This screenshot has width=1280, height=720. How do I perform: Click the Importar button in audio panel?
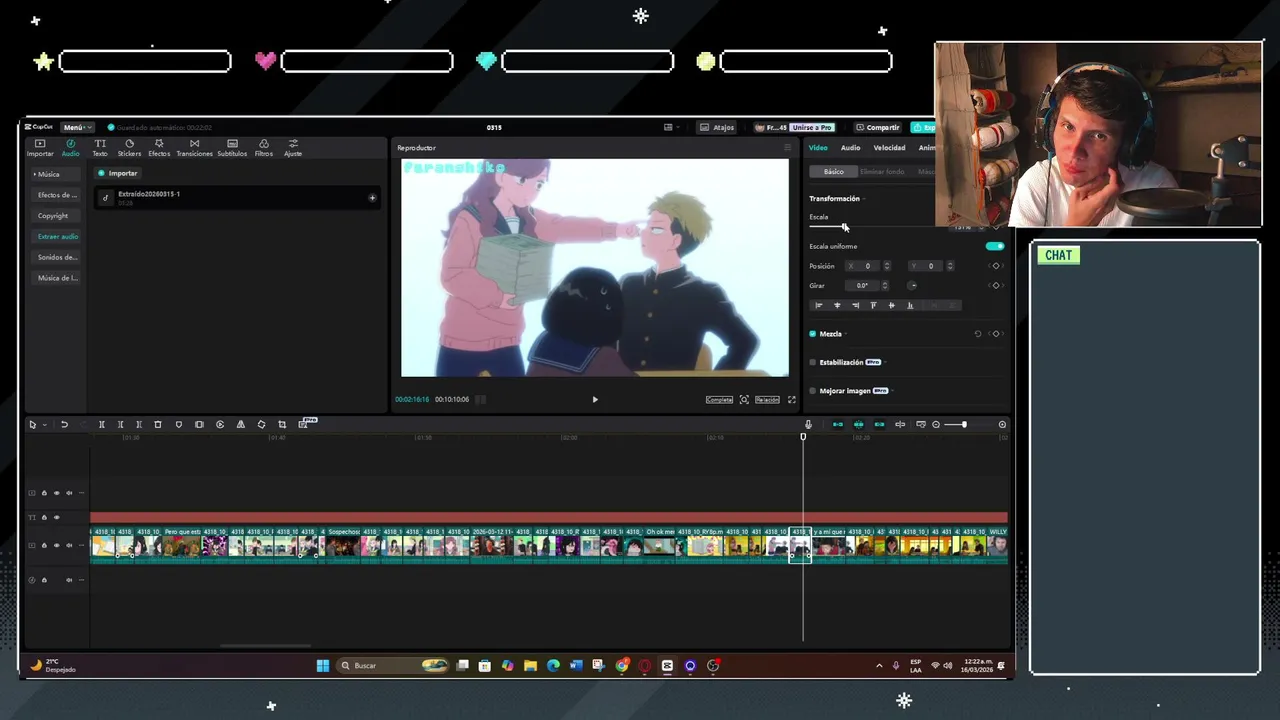118,174
